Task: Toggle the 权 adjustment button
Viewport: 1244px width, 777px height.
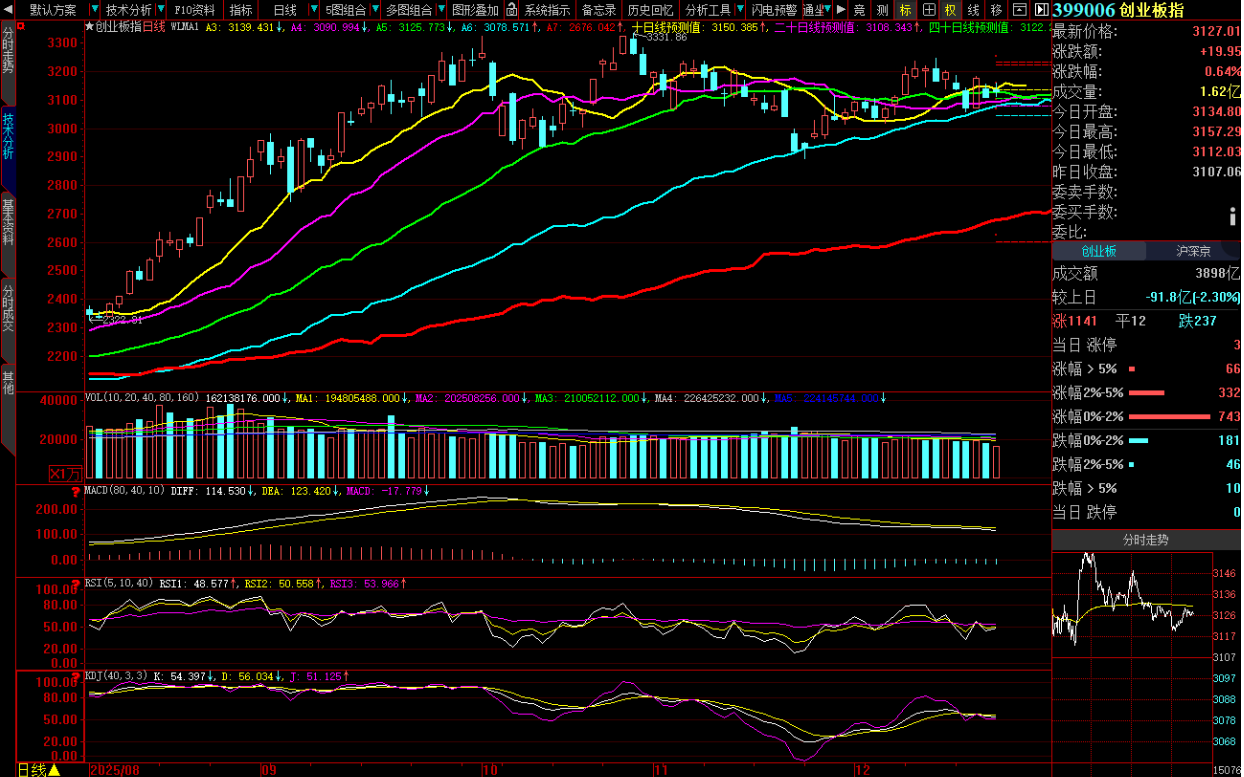Action: pyautogui.click(x=950, y=10)
